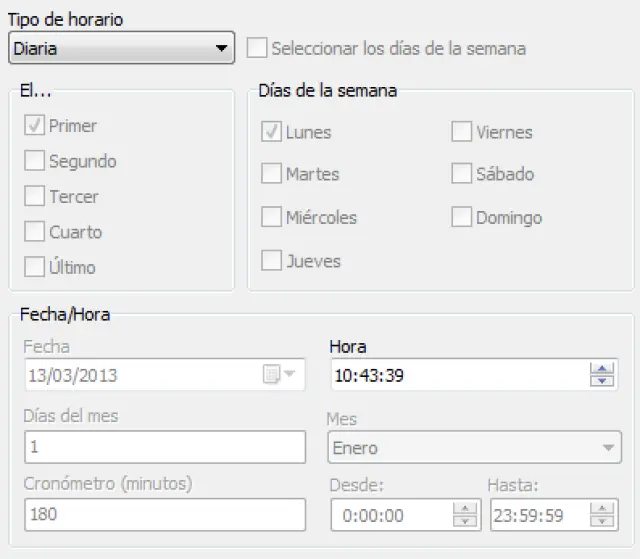Click the Fecha date field
This screenshot has width=640, height=559.
click(x=138, y=375)
